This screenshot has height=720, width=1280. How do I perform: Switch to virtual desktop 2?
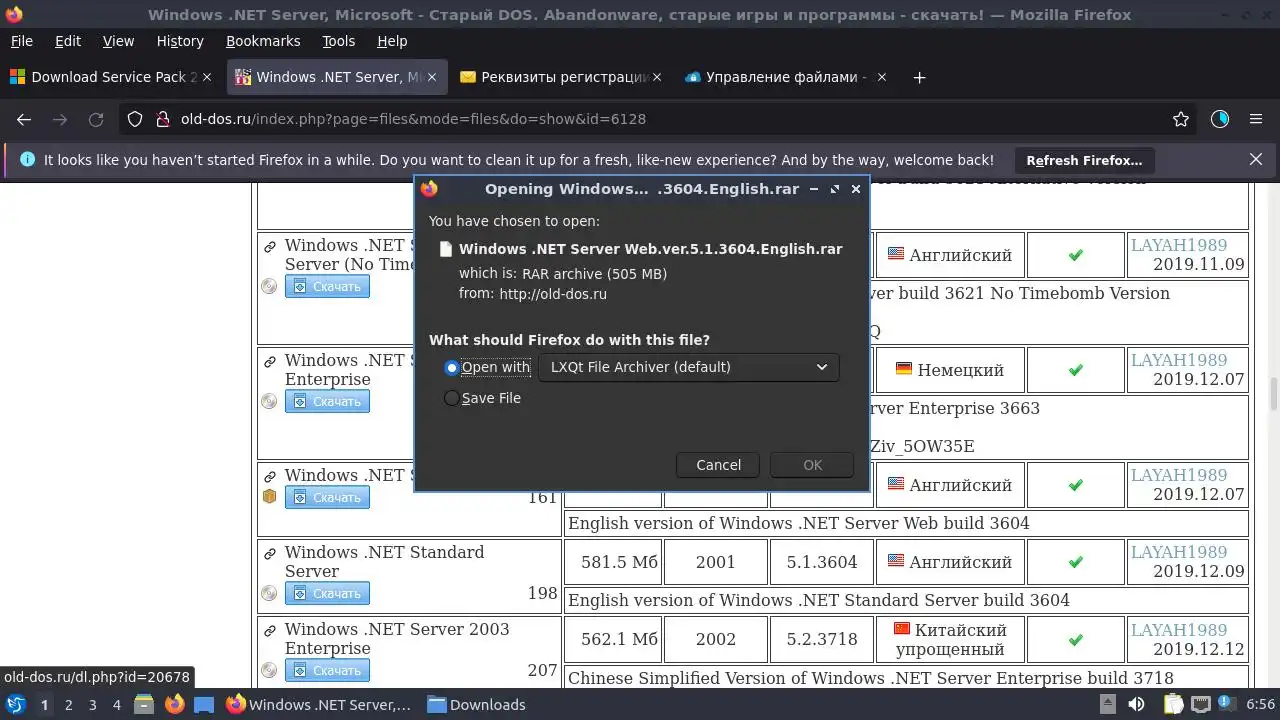[68, 705]
